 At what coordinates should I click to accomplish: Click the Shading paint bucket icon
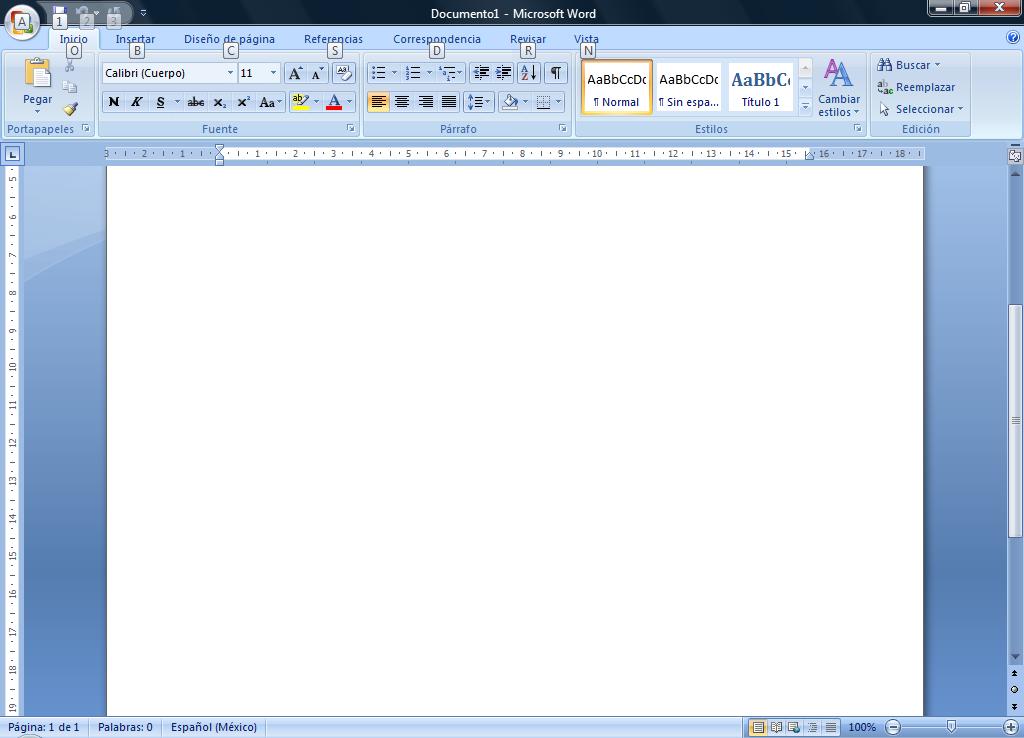510,103
